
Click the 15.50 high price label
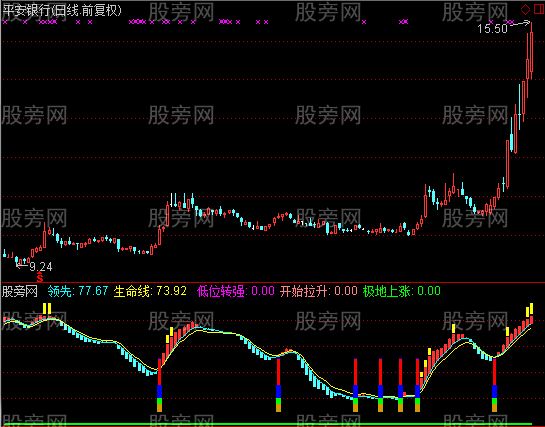tap(493, 29)
